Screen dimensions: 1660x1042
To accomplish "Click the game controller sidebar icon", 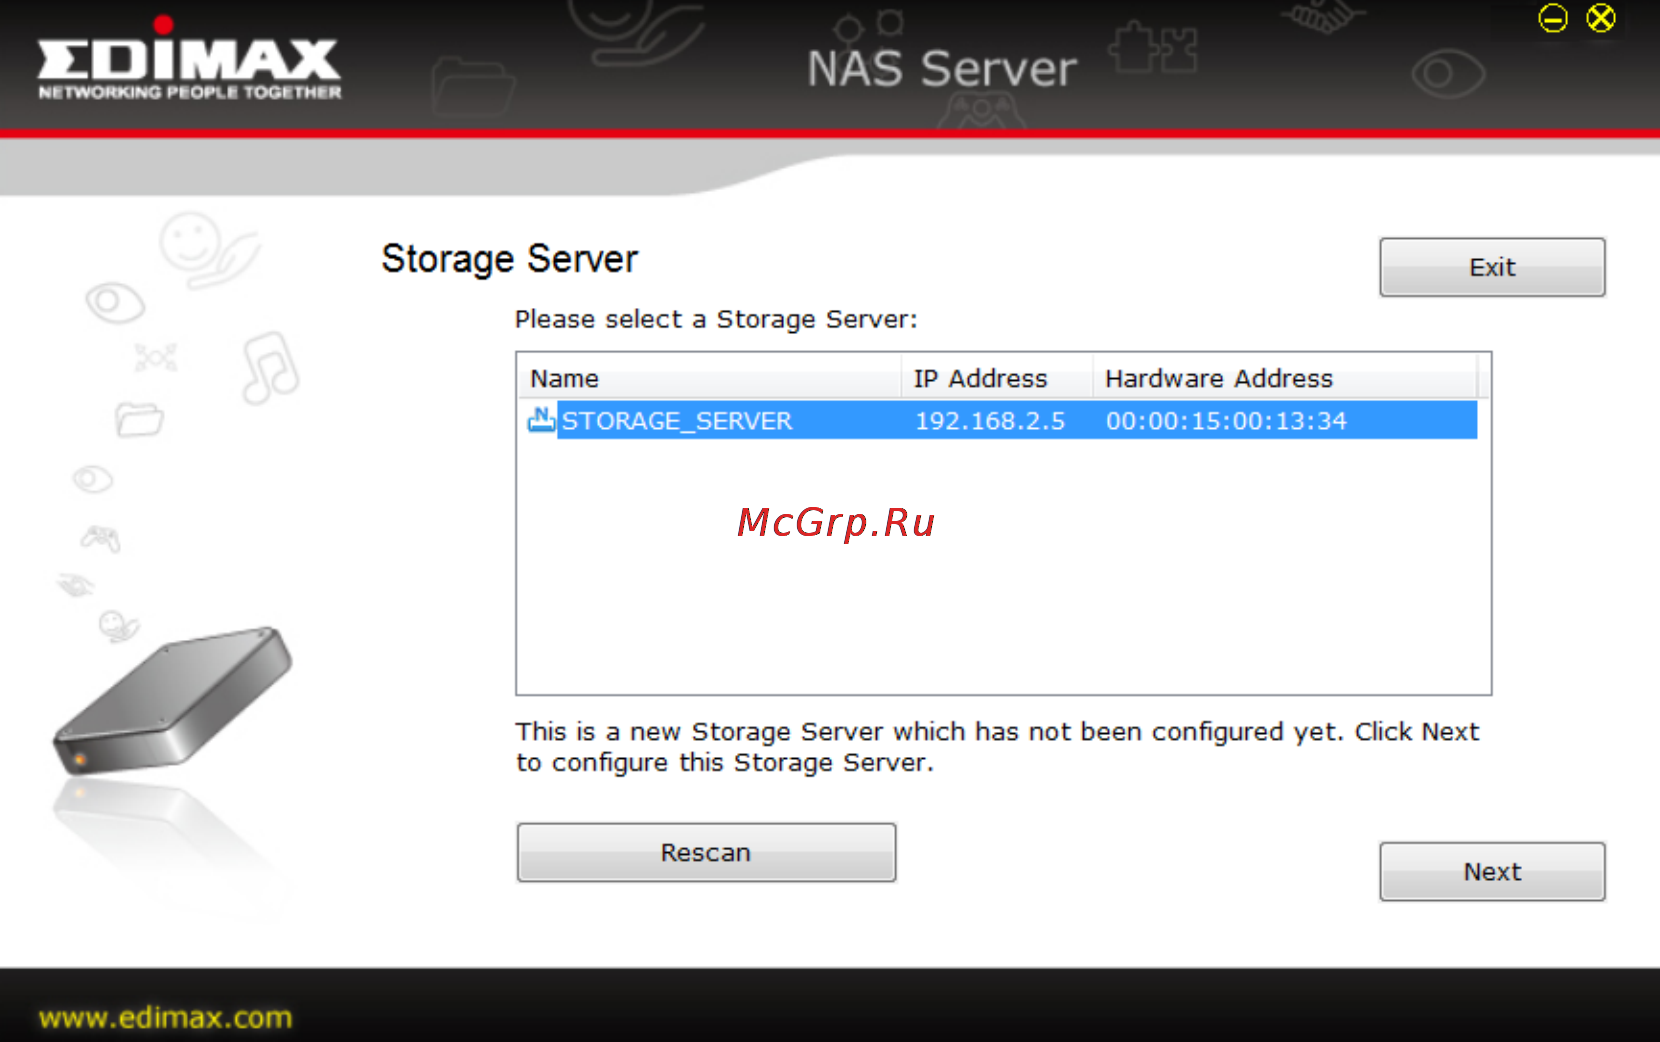I will click(101, 539).
